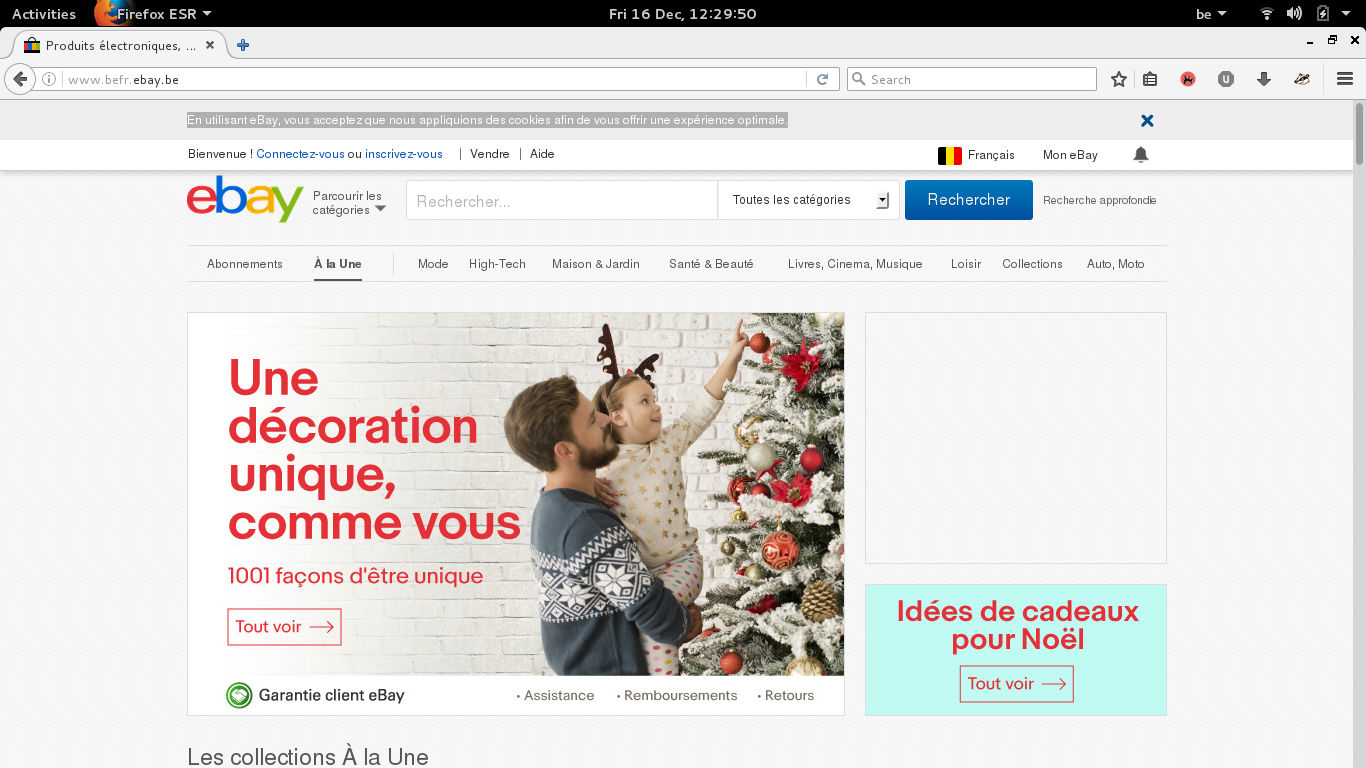This screenshot has height=768, width=1366.
Task: Click the eBay logo to return home
Action: pos(243,199)
